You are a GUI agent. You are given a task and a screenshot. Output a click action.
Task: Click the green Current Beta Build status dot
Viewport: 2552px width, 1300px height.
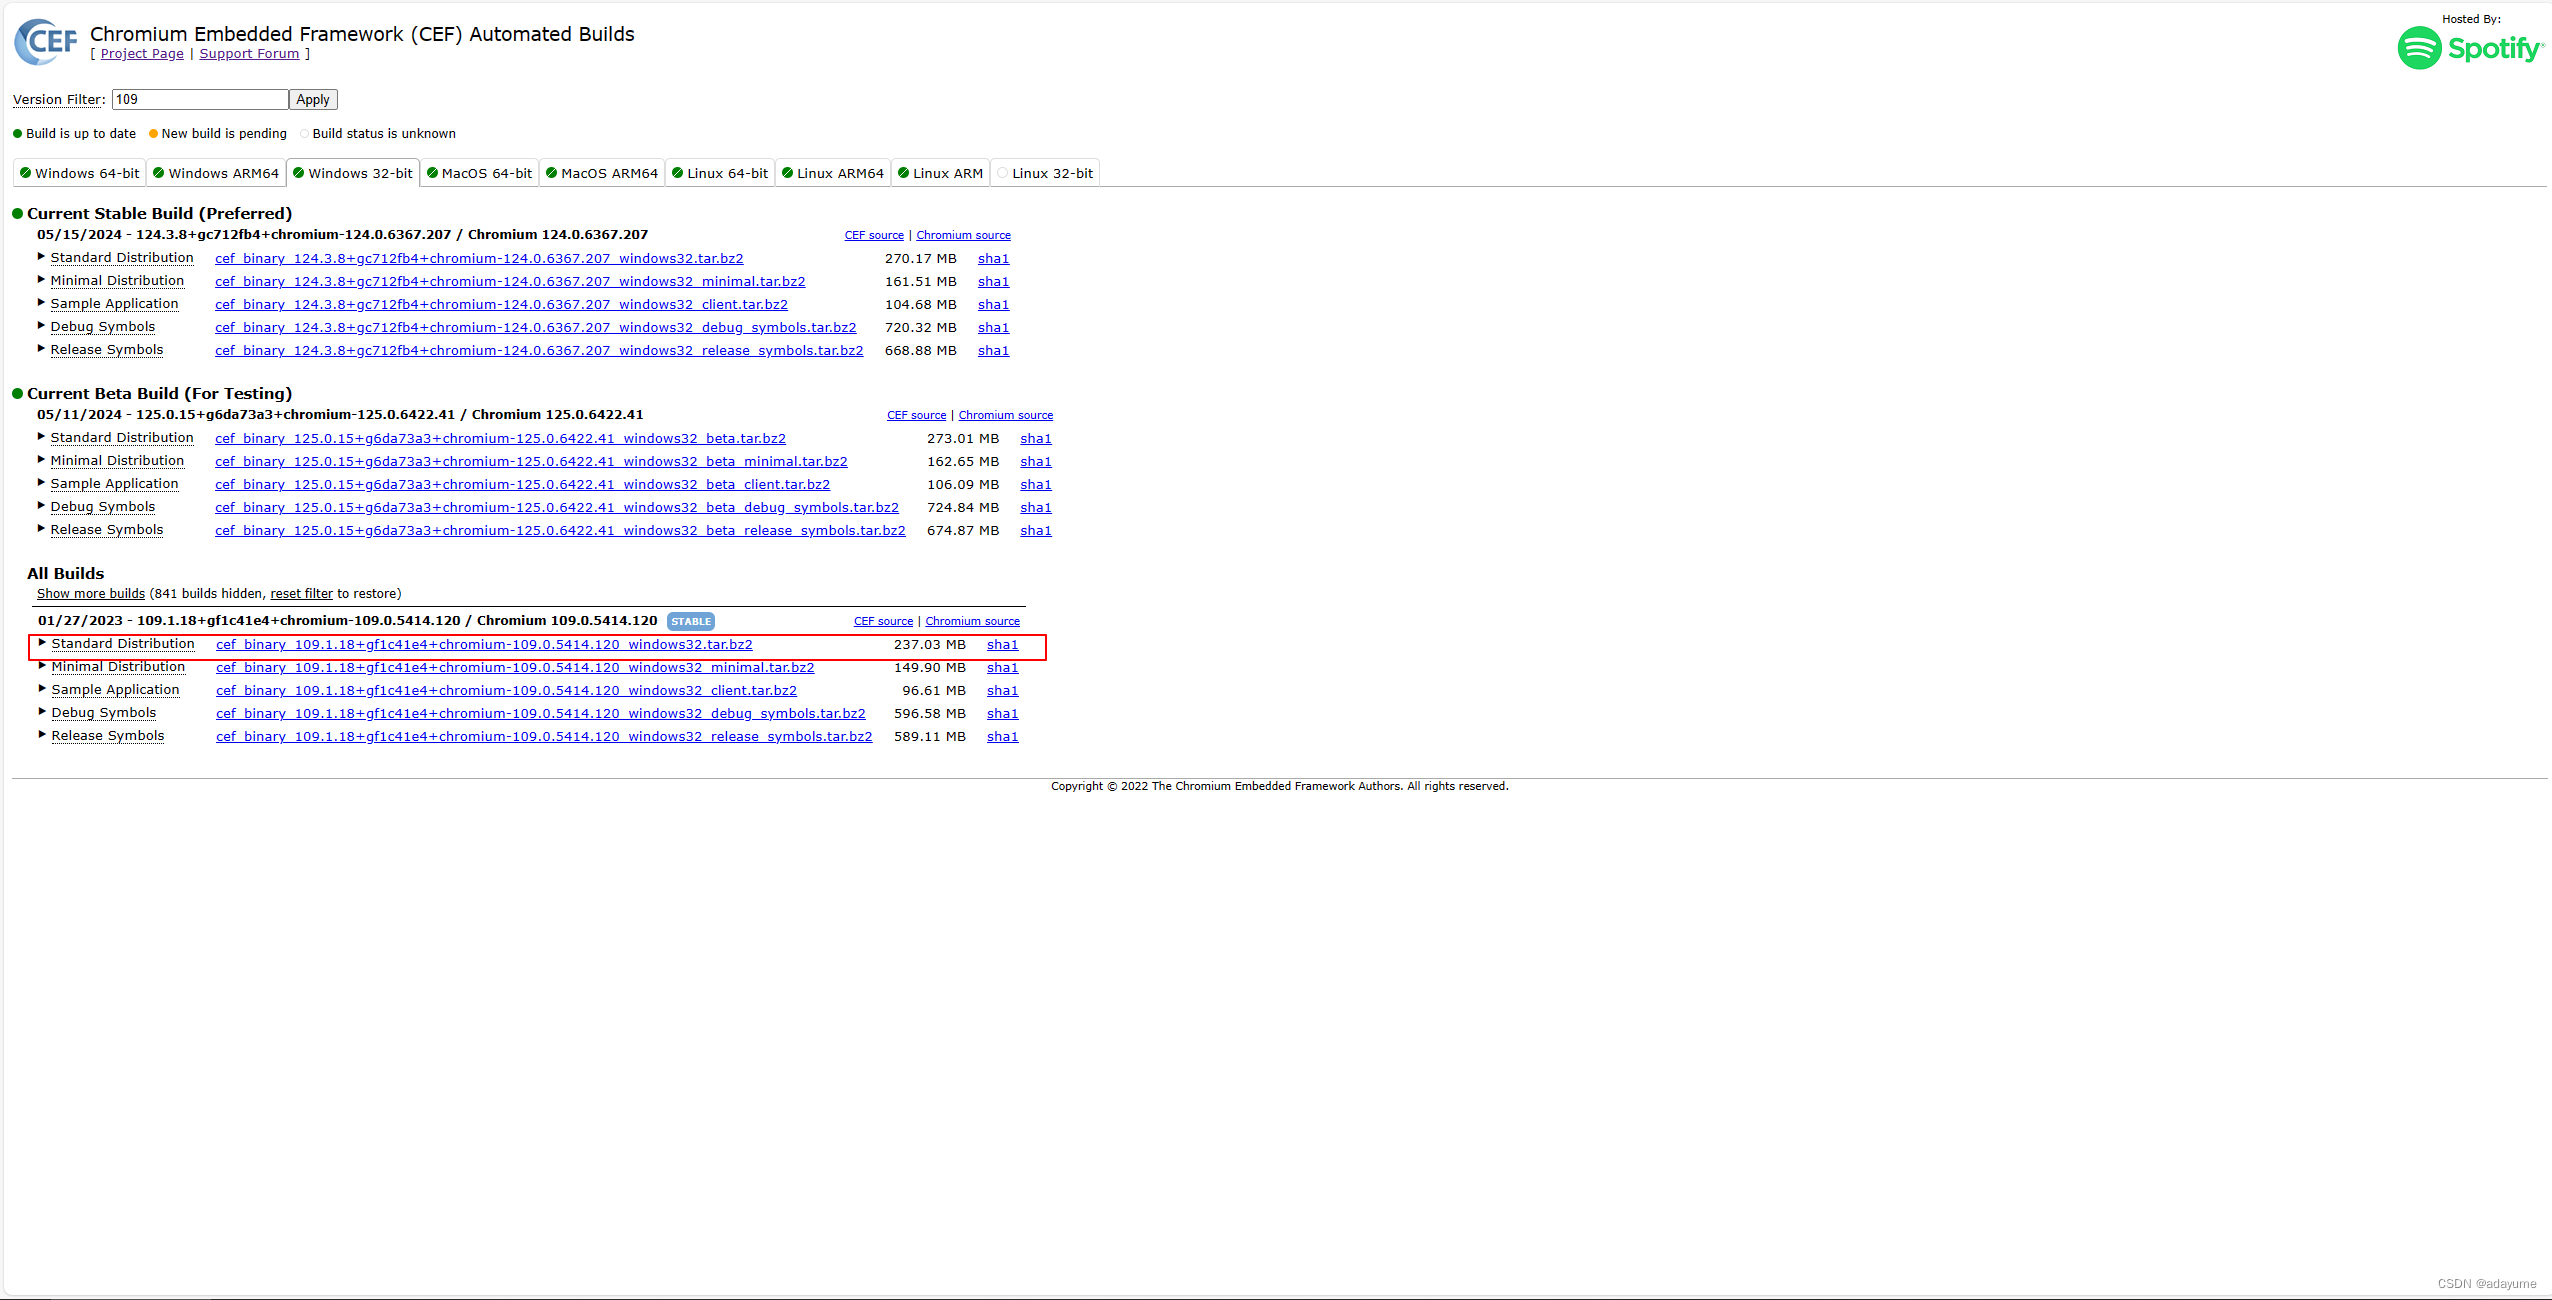pos(17,394)
